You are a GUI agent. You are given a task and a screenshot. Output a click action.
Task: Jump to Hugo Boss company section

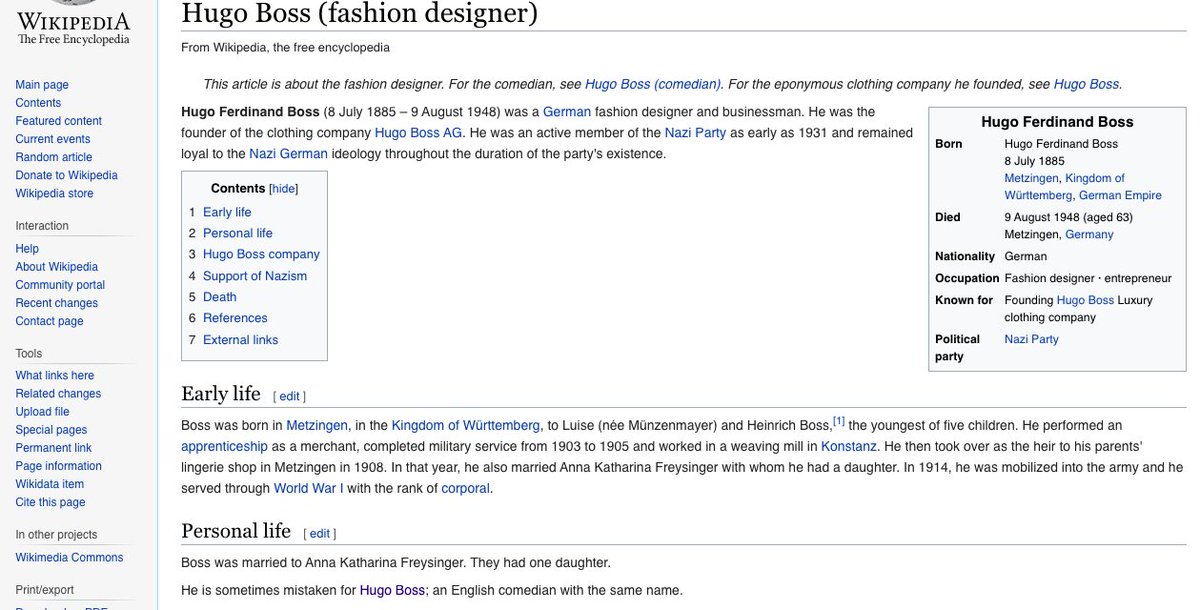tap(261, 254)
